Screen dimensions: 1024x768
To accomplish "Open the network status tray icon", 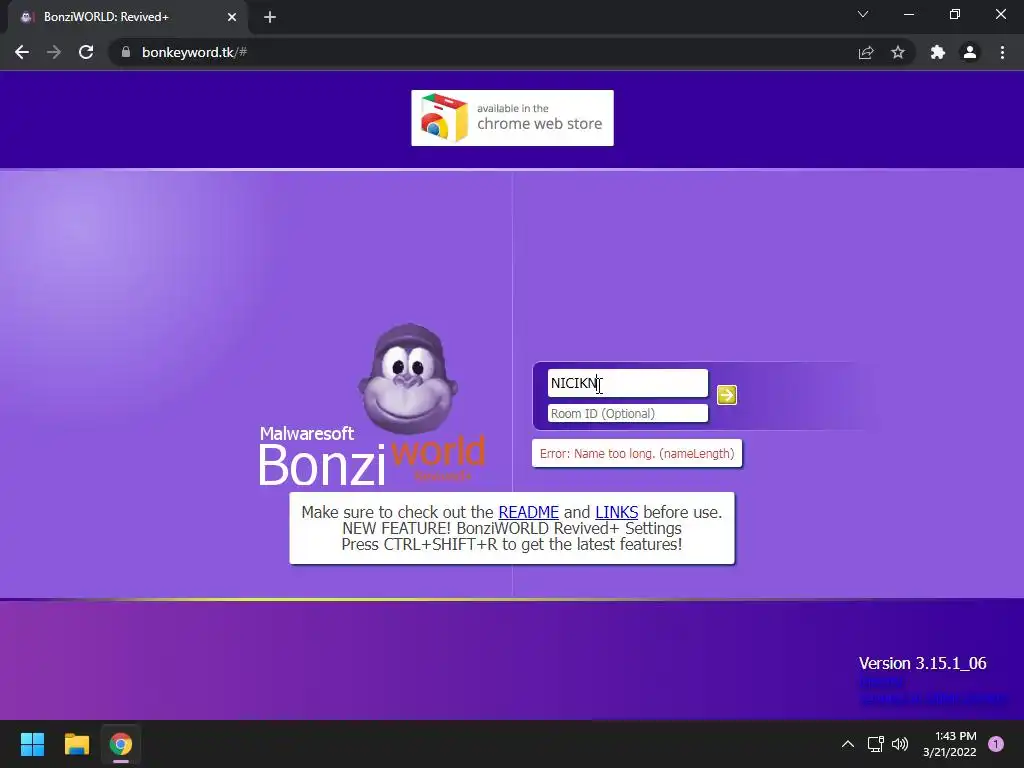I will coord(875,744).
